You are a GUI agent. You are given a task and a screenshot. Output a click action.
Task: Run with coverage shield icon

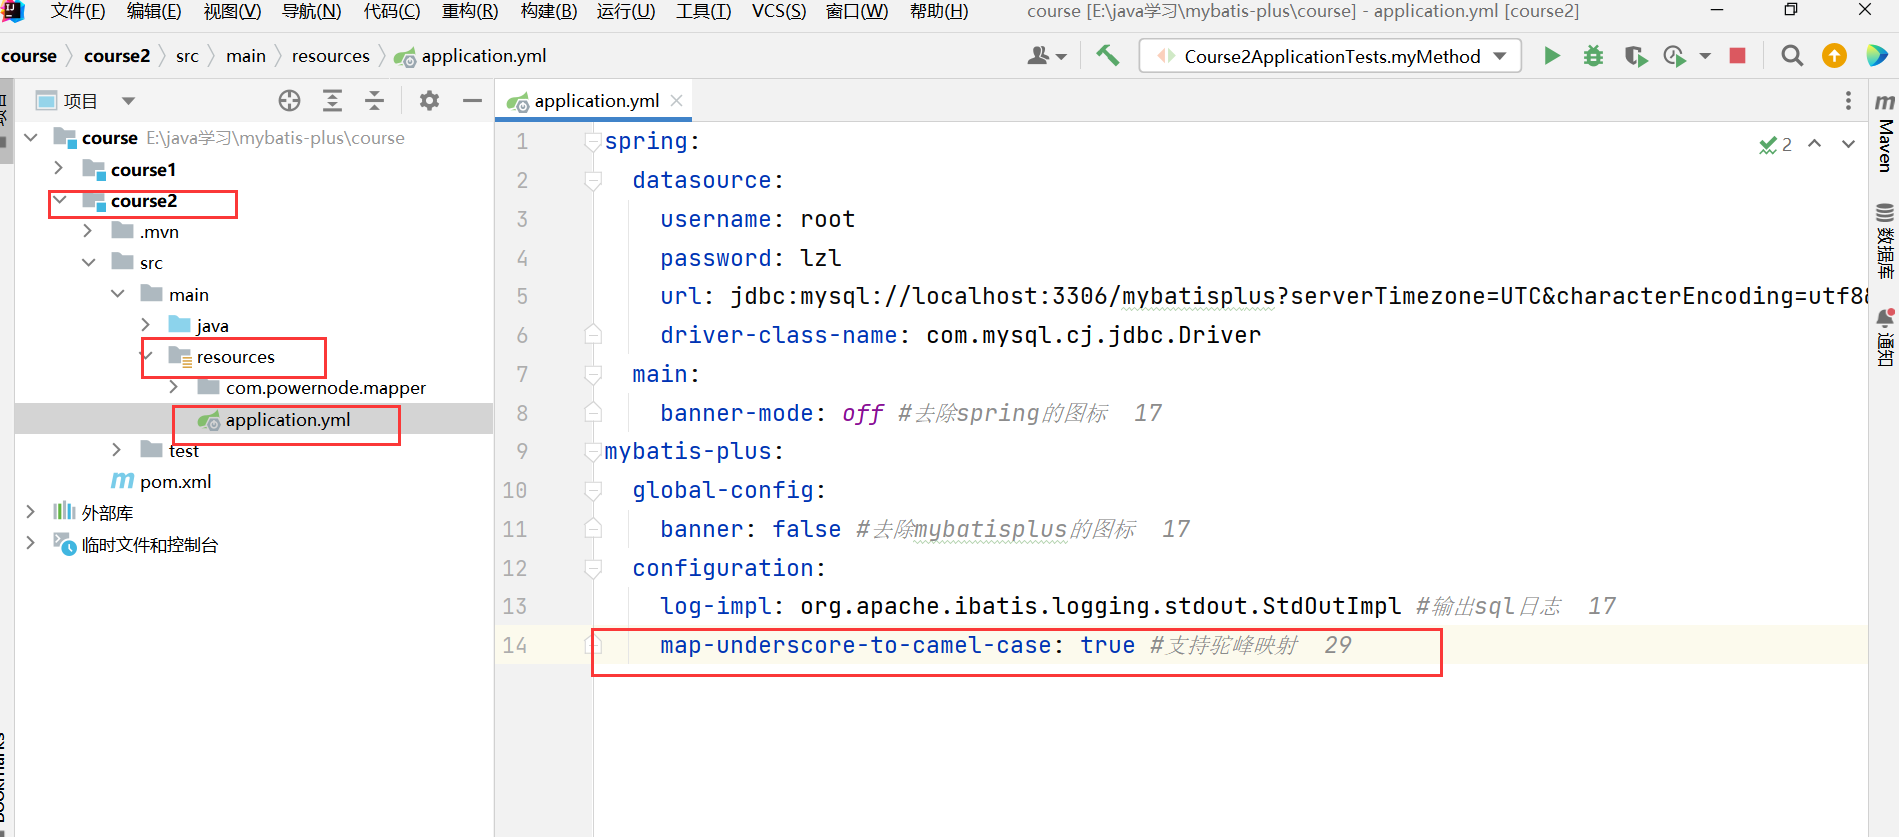(x=1635, y=56)
